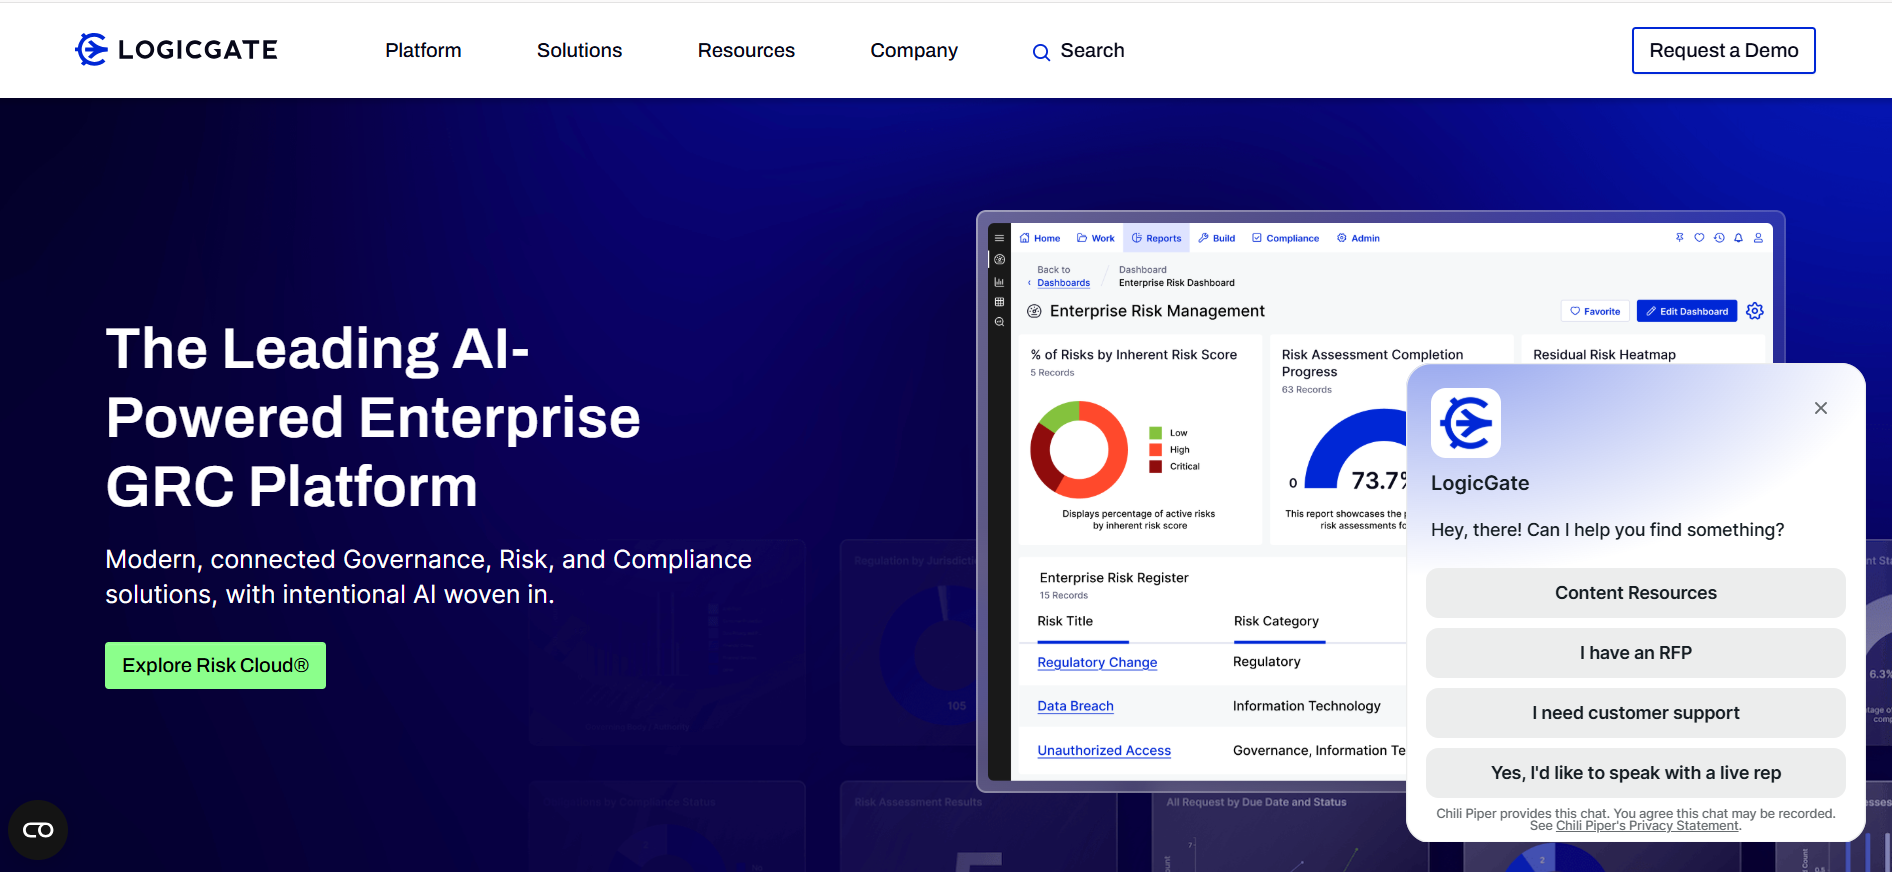Open the Solutions menu
This screenshot has height=872, width=1892.
point(579,50)
